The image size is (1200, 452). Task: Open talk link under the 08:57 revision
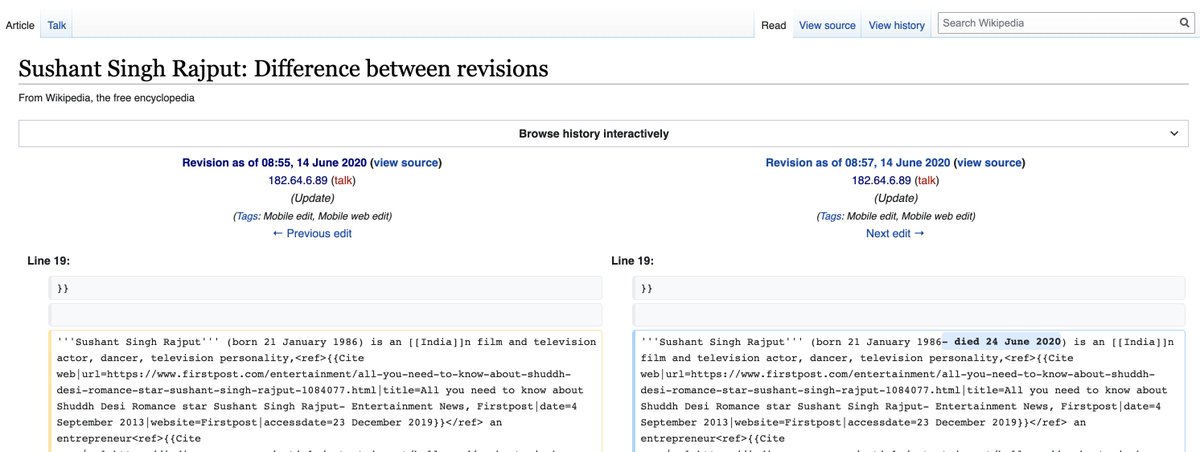(x=927, y=180)
